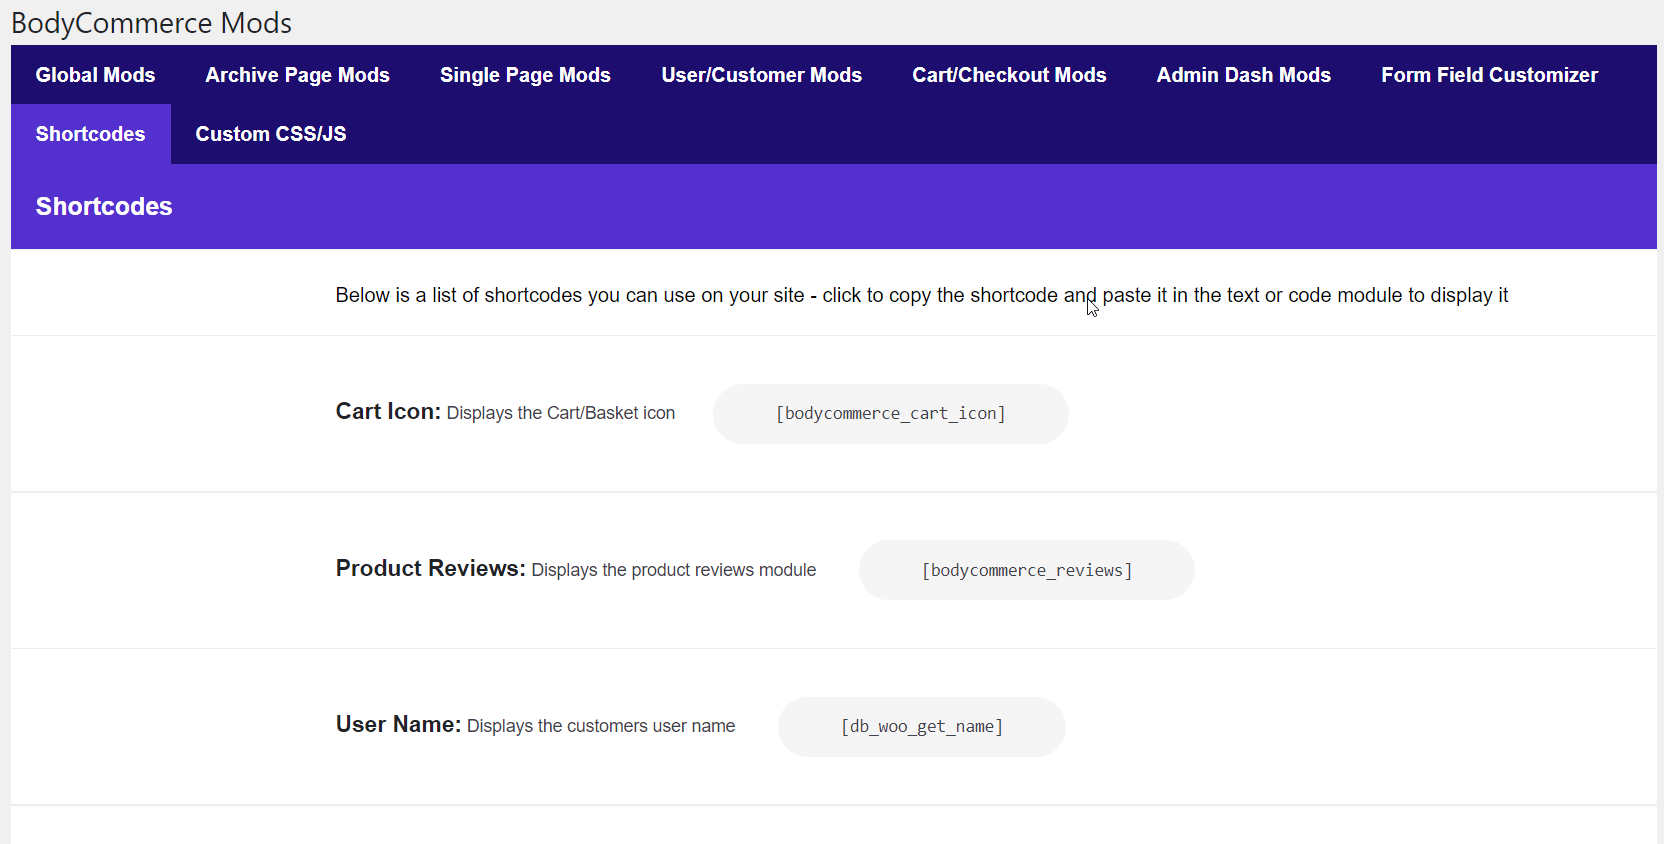Image resolution: width=1664 pixels, height=844 pixels.
Task: Click 'Displays the customers user name' description
Action: coord(600,726)
